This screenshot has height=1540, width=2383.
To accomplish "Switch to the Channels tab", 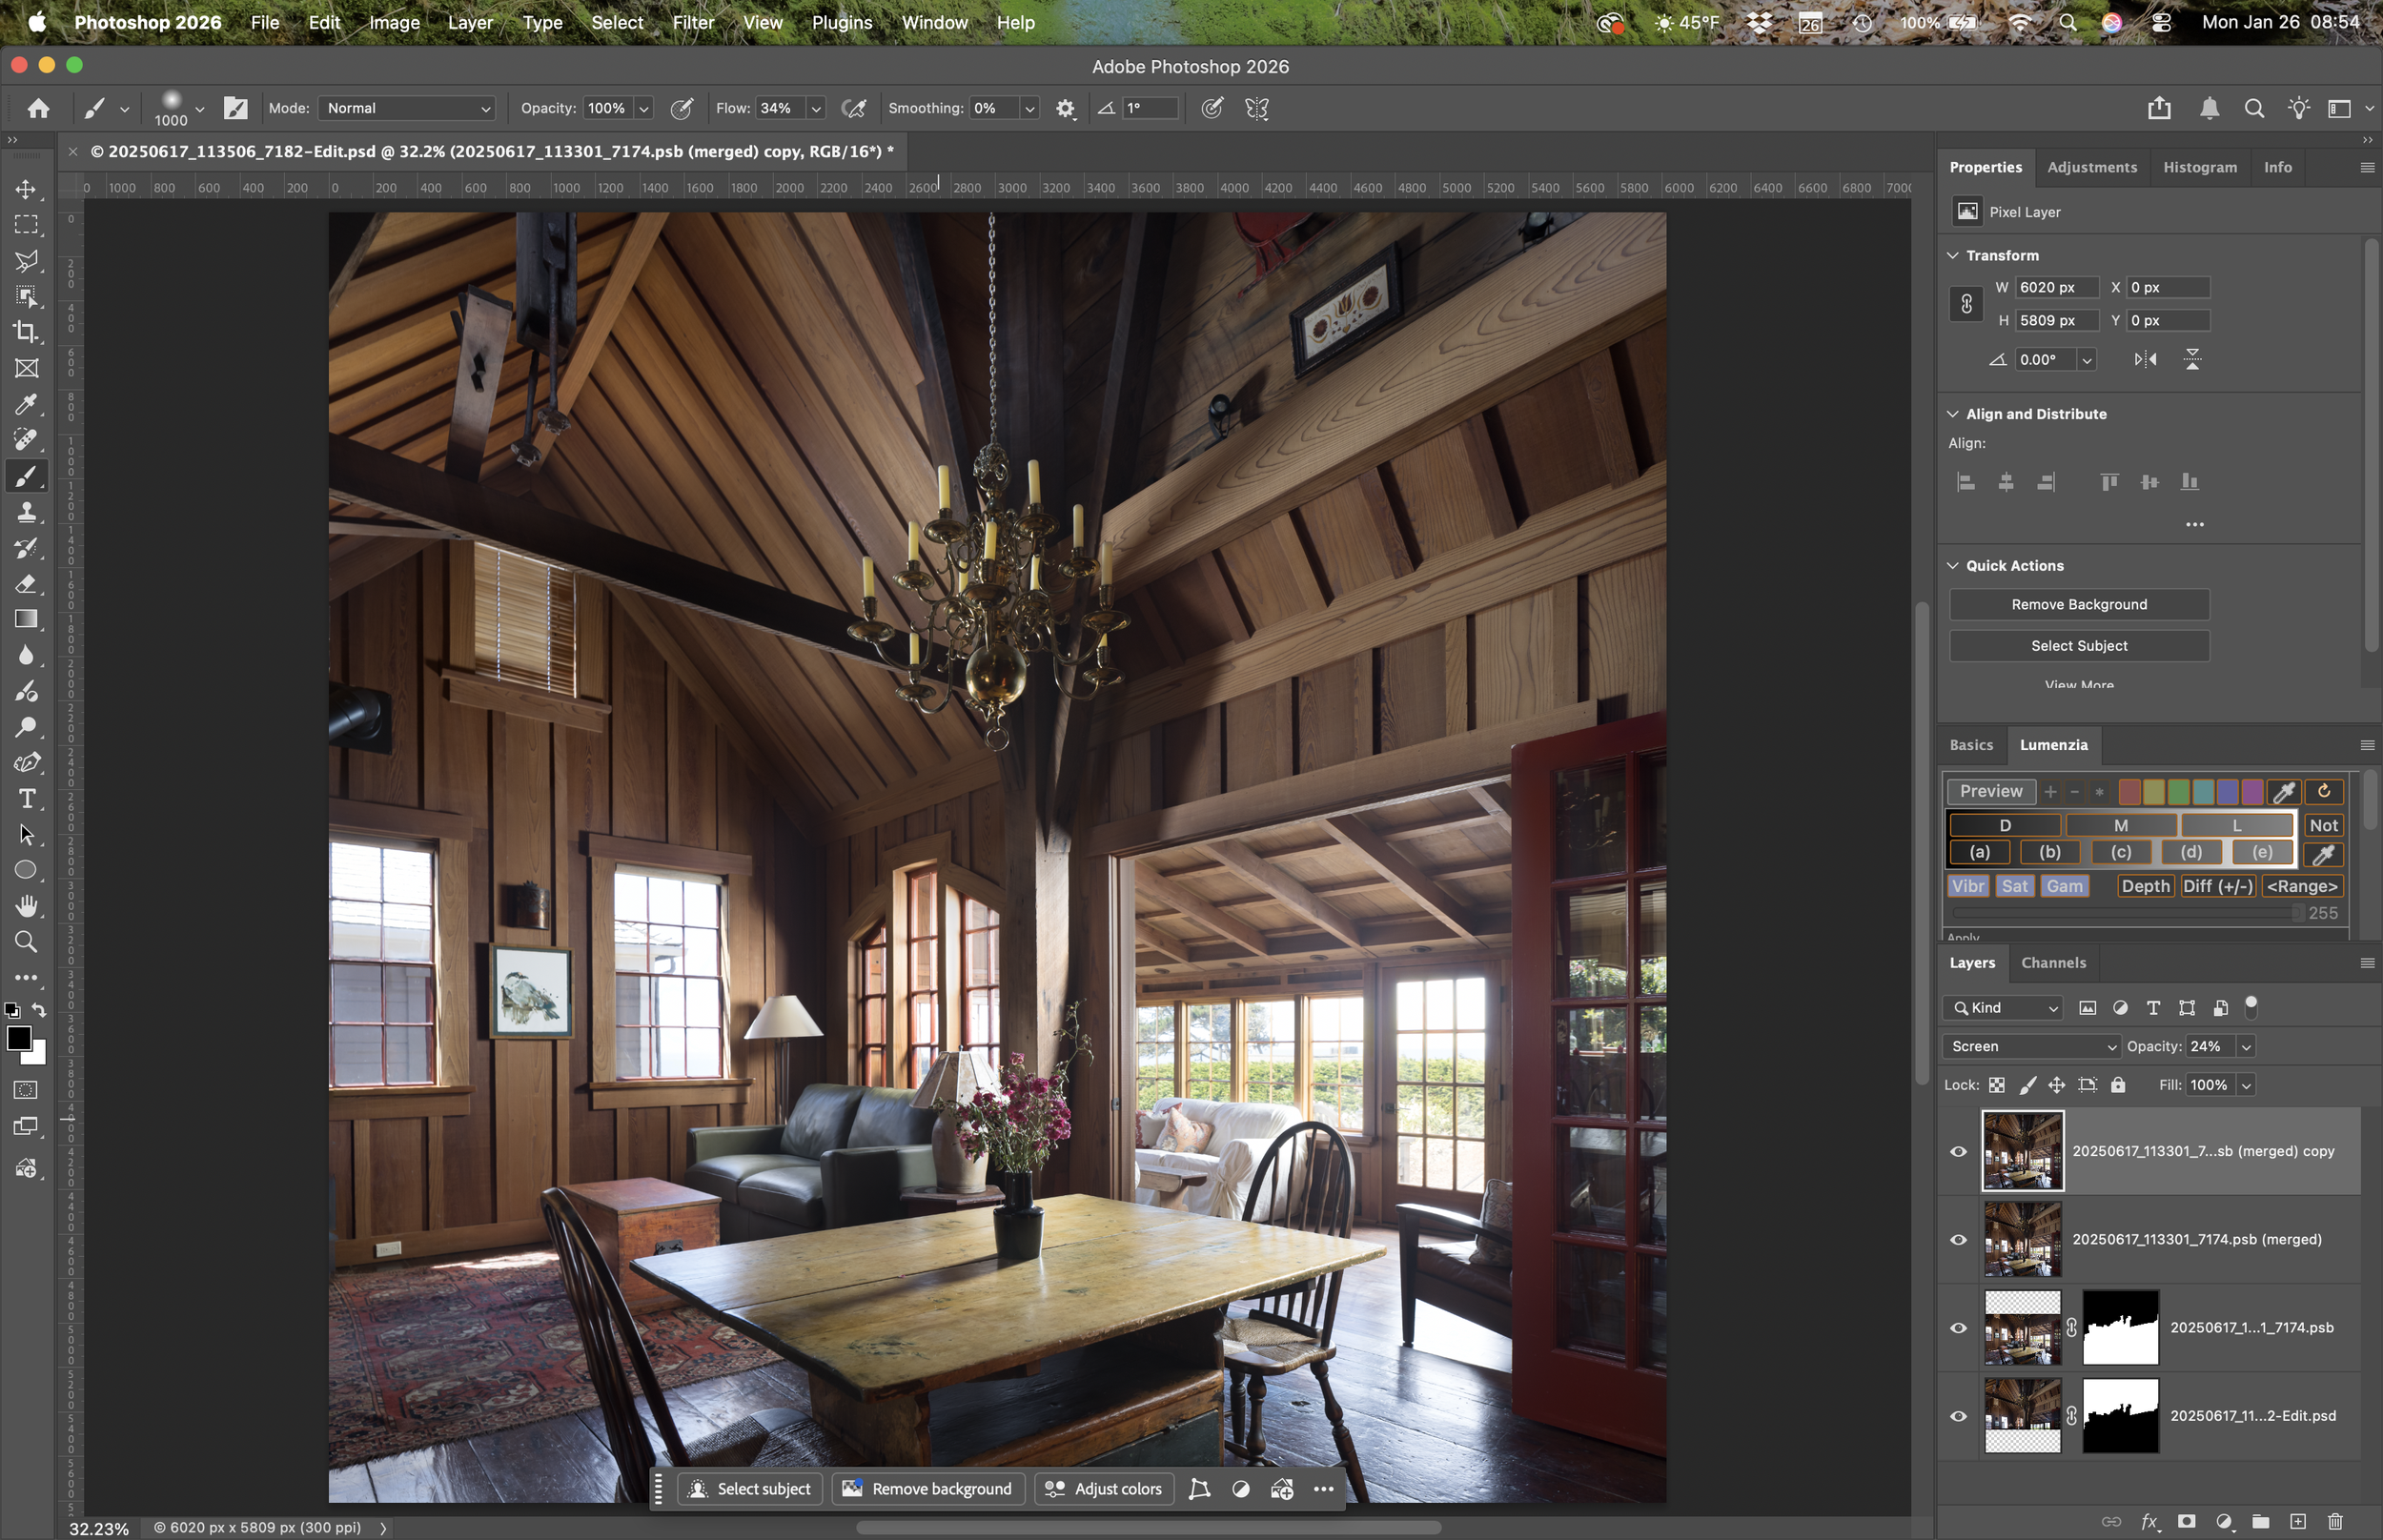I will (x=2053, y=962).
